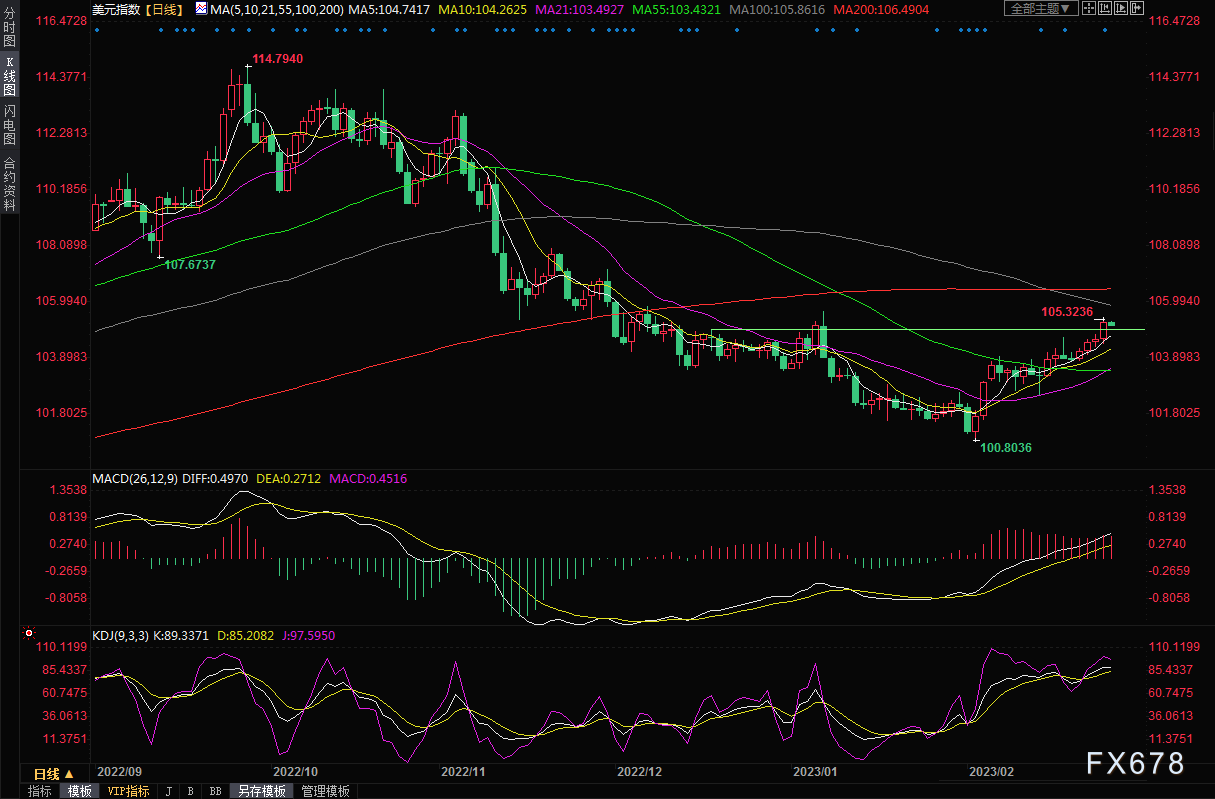This screenshot has width=1215, height=799.
Task: Click the 105.3236 recent high marker
Action: click(1067, 311)
